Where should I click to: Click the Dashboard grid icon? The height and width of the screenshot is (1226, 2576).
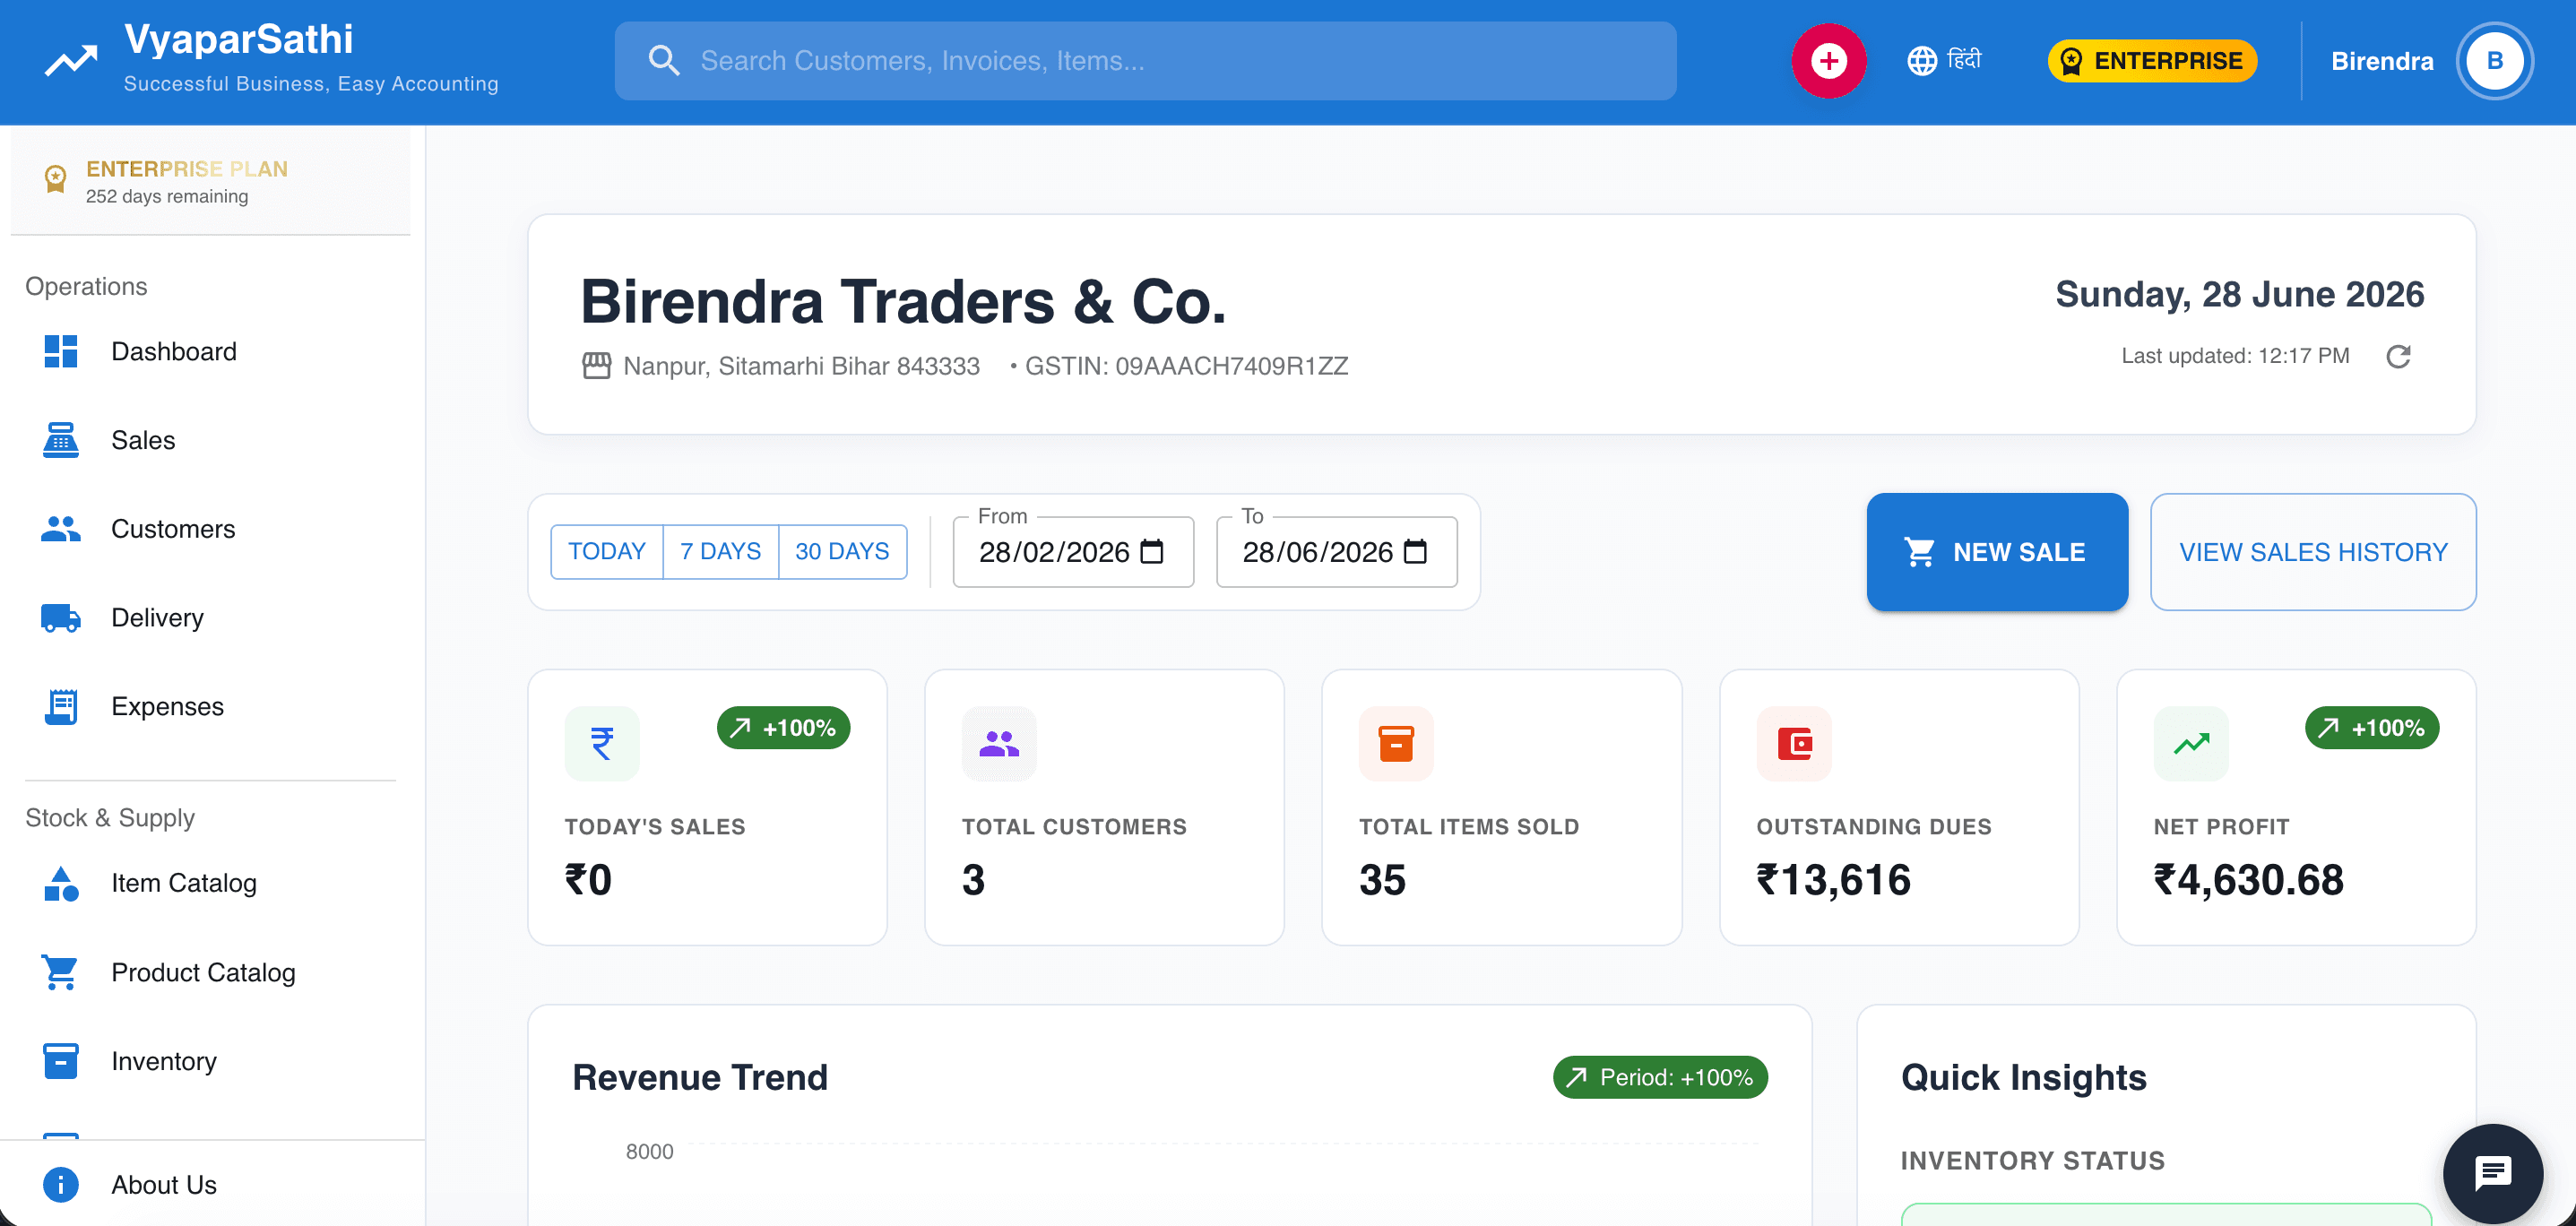coord(61,352)
